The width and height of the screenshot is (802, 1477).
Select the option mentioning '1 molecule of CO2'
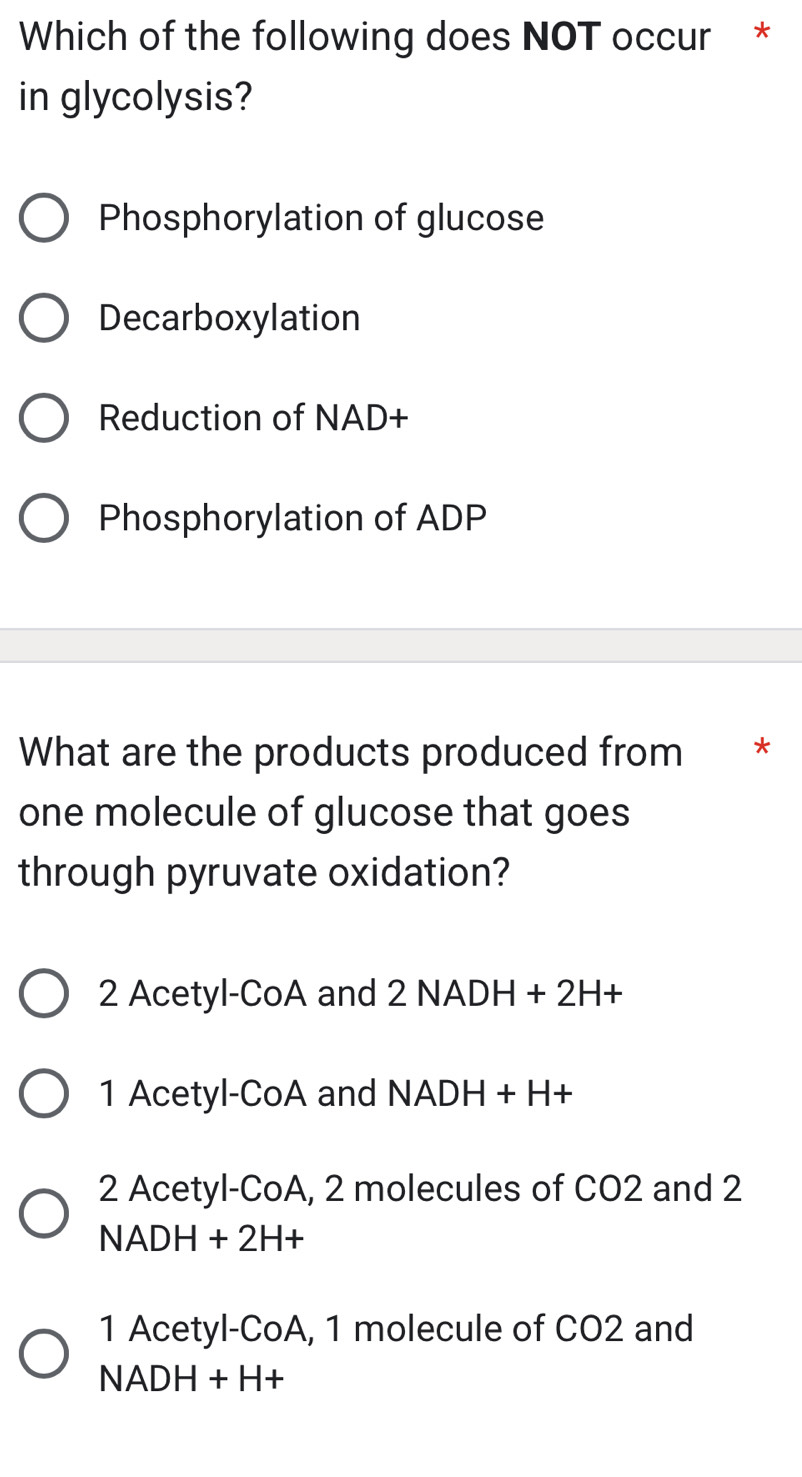pos(43,1352)
